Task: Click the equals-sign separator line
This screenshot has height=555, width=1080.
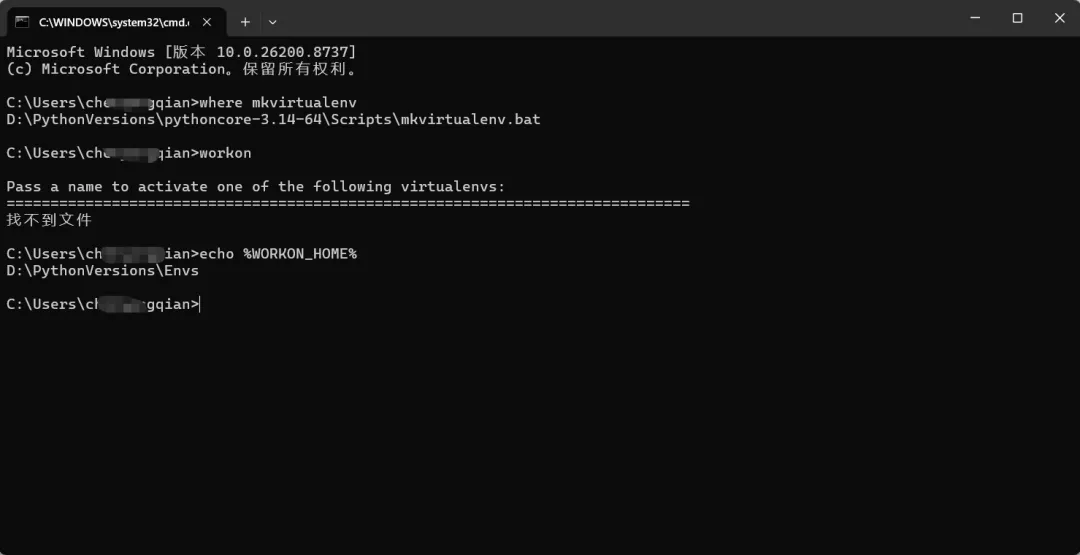Action: 348,204
